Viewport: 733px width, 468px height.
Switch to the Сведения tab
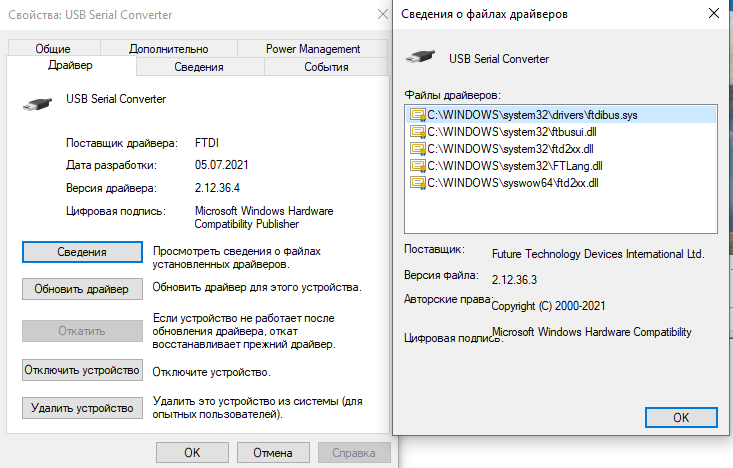pos(199,67)
